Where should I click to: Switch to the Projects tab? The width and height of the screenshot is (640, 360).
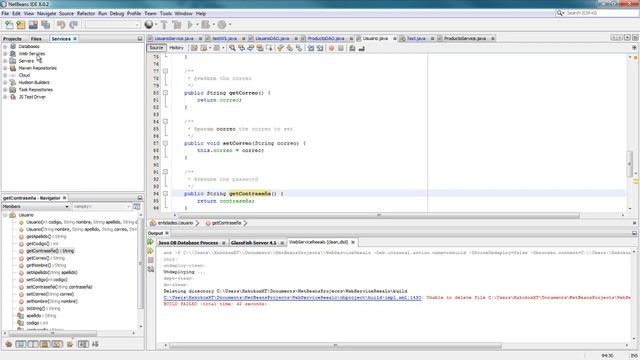tap(12, 39)
